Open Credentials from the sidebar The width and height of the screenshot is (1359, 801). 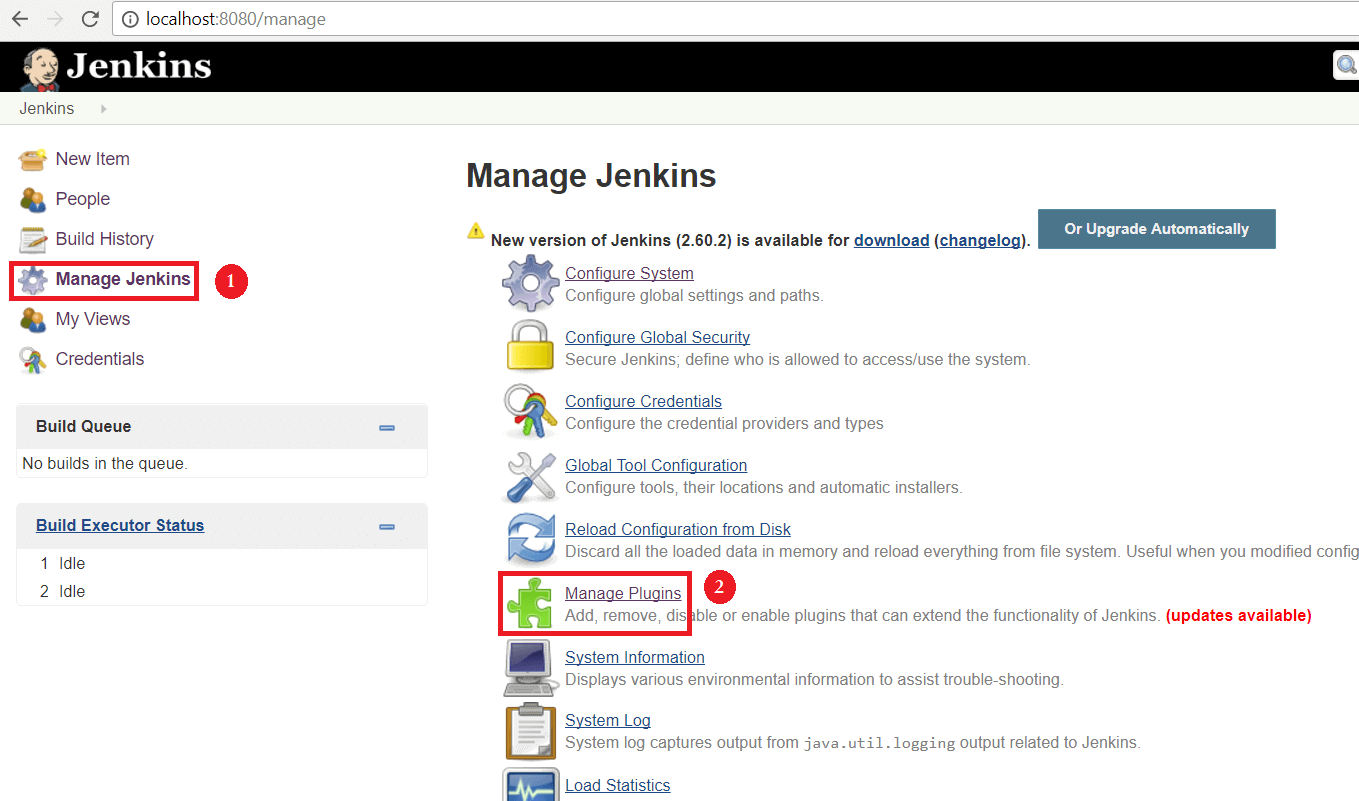[x=100, y=359]
